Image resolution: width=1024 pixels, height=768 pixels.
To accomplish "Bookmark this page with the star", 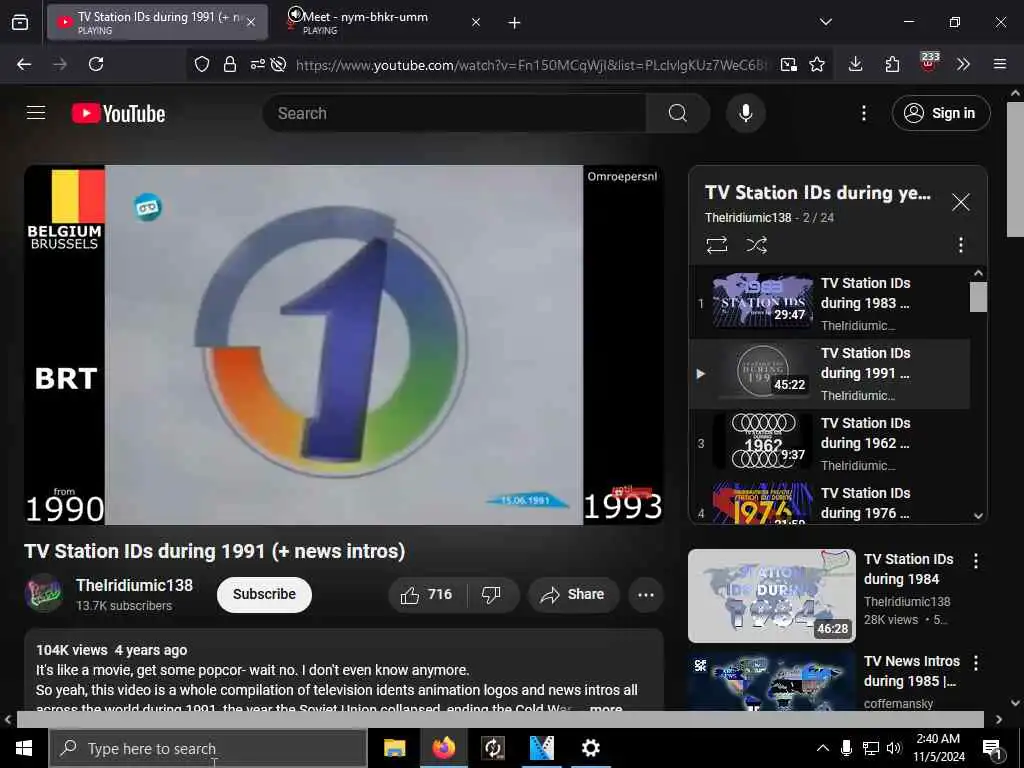I will click(x=817, y=64).
